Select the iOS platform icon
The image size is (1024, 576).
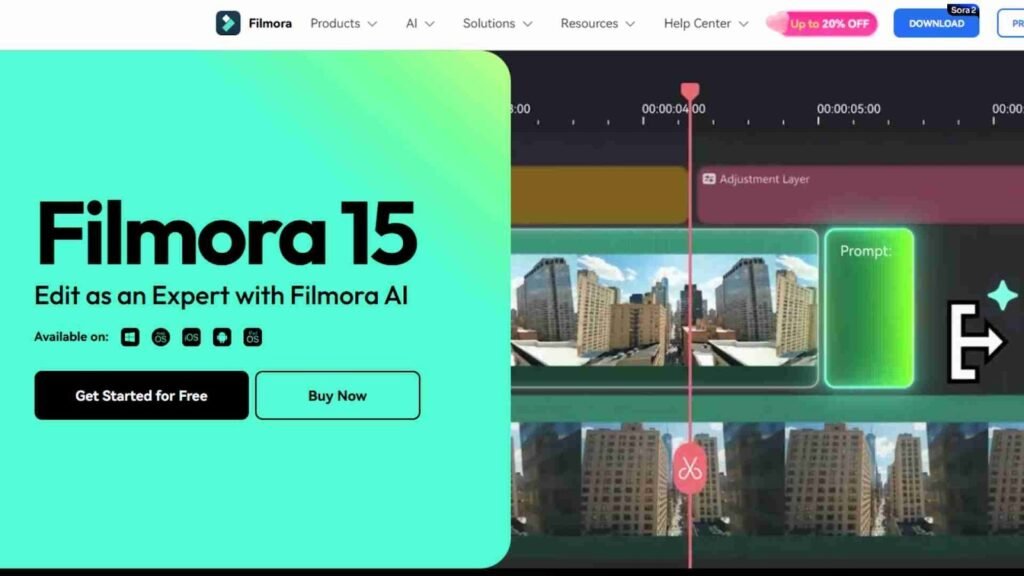[x=191, y=337]
